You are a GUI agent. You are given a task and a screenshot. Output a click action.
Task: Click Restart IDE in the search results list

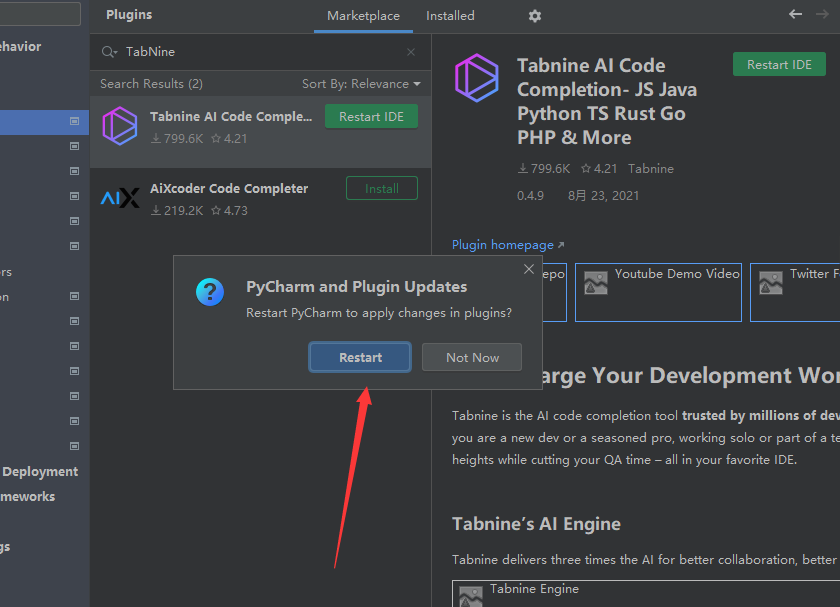click(x=371, y=116)
